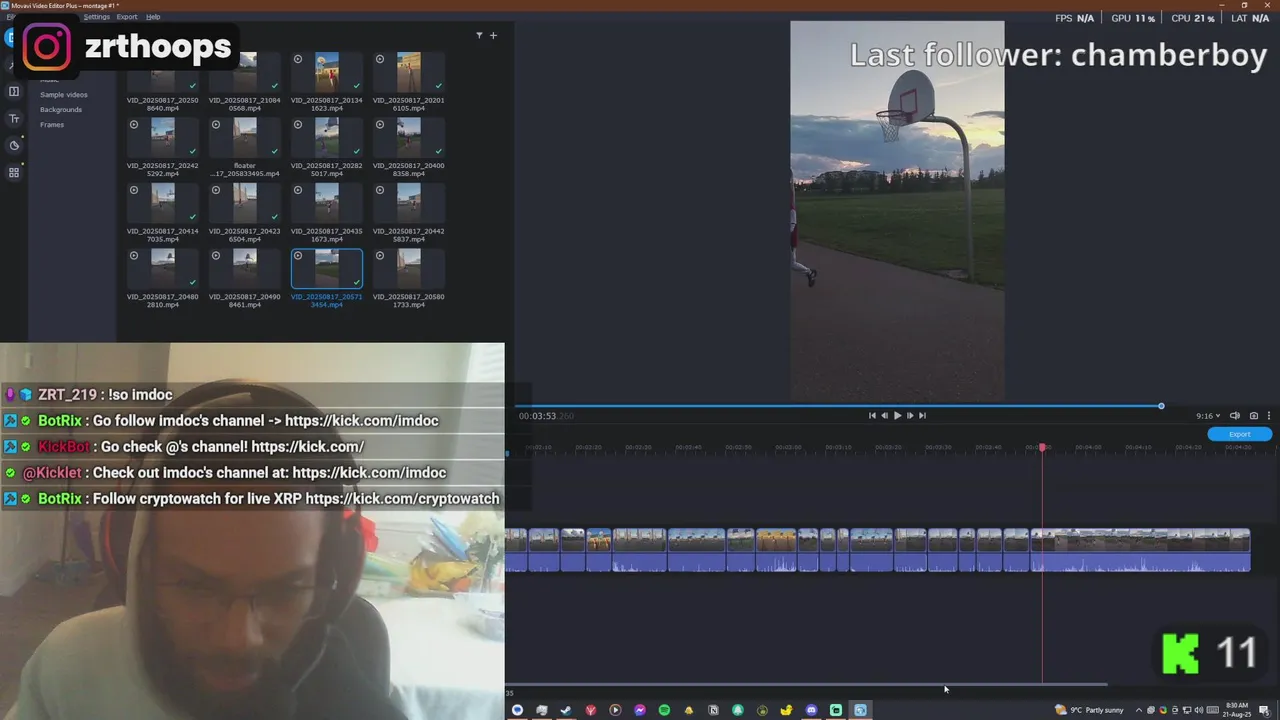Step back one frame in player
This screenshot has width=1280, height=720.
tap(884, 415)
